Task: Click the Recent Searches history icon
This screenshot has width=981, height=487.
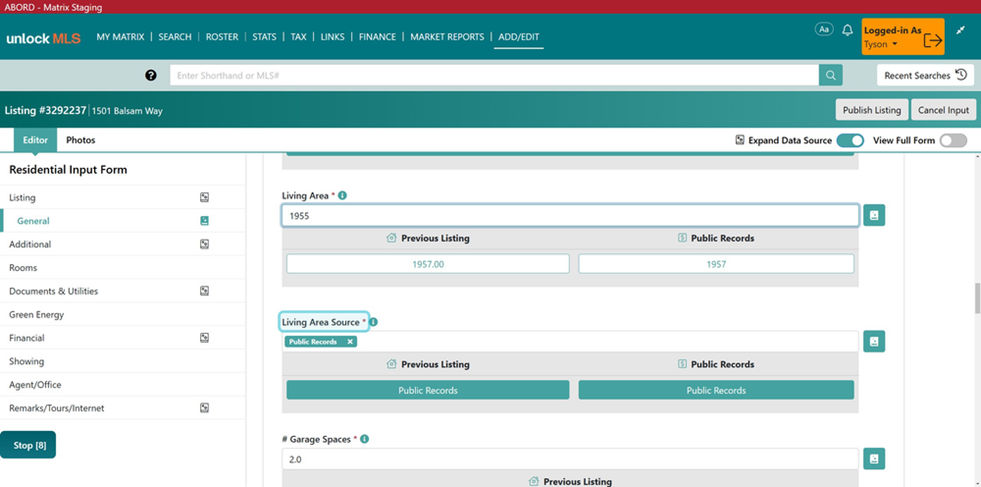Action: click(962, 75)
